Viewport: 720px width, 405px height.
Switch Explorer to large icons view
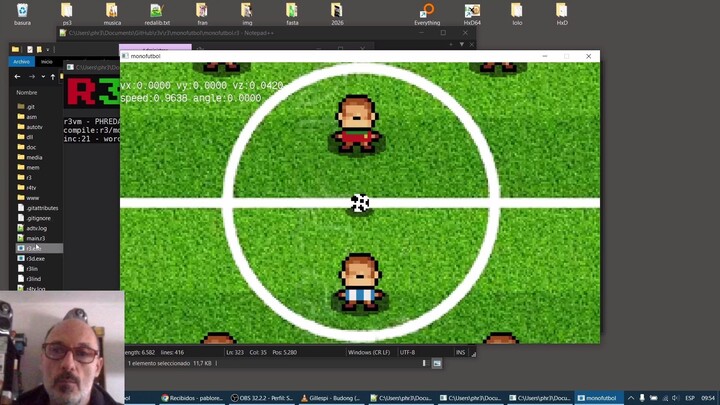437,363
